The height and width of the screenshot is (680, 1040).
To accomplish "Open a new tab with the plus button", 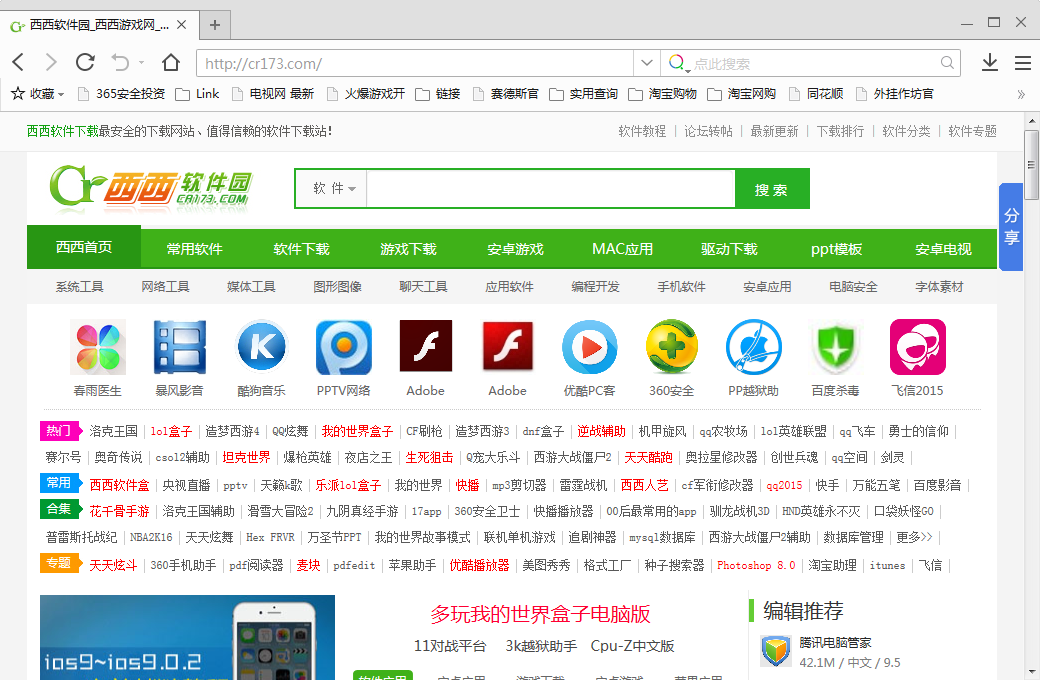I will pos(214,25).
